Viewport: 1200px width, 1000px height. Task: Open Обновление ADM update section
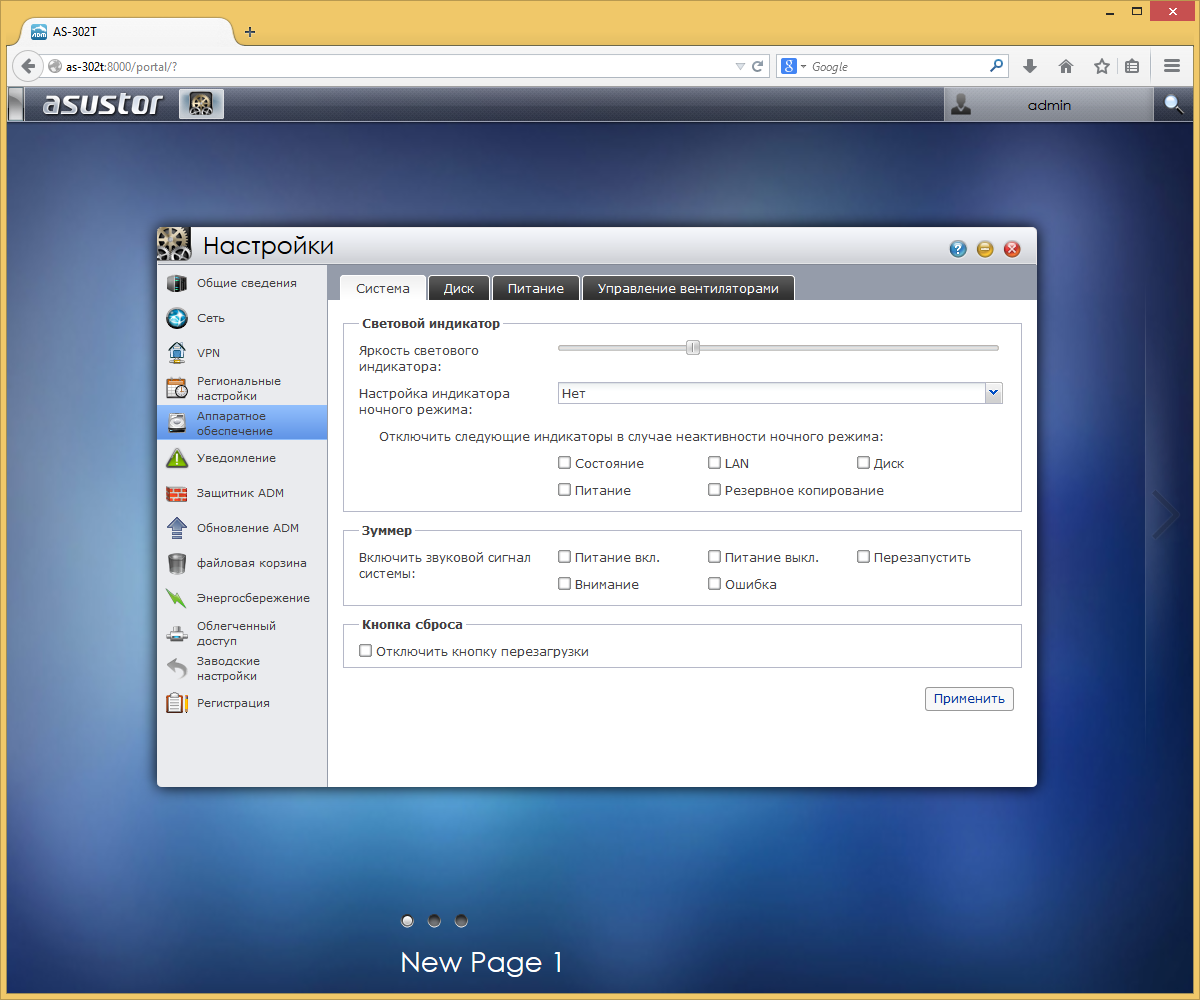(242, 528)
